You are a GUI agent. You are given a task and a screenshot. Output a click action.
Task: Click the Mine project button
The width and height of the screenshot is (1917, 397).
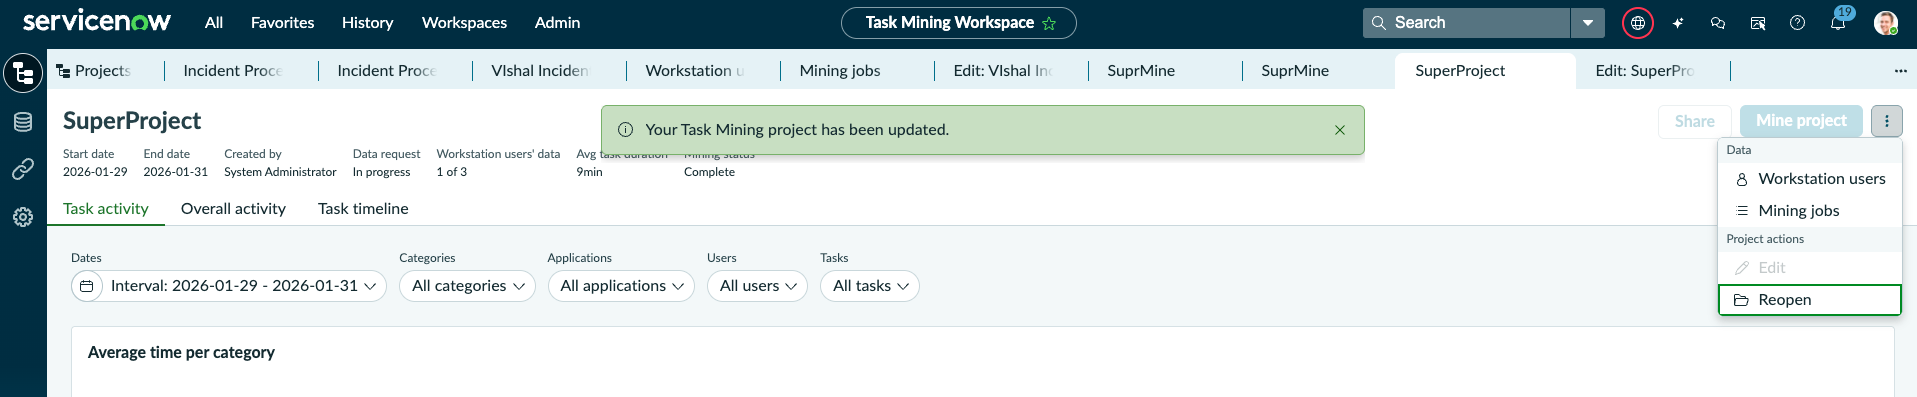coord(1801,121)
